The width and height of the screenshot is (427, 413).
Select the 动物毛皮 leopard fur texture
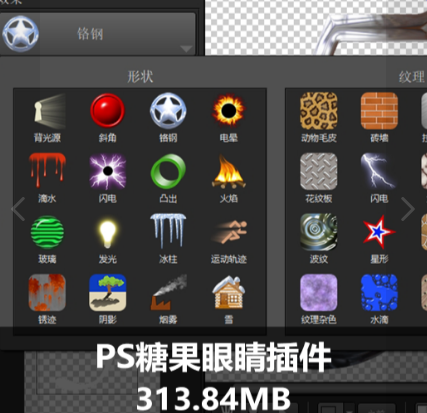319,111
